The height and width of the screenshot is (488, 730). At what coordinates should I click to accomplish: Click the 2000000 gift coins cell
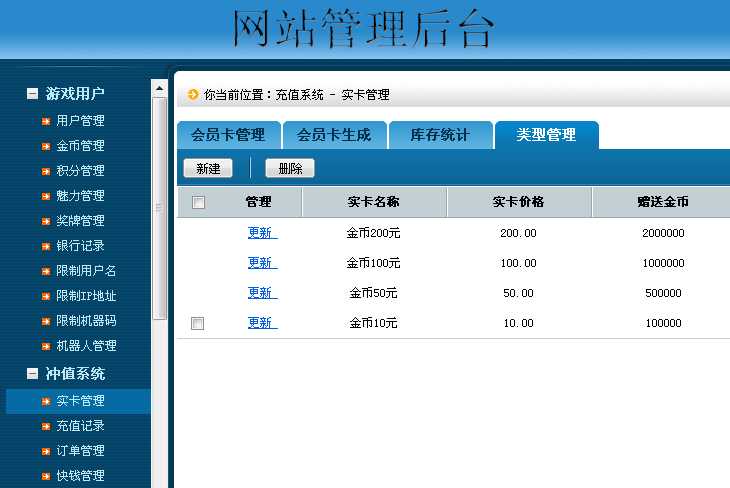pos(663,233)
